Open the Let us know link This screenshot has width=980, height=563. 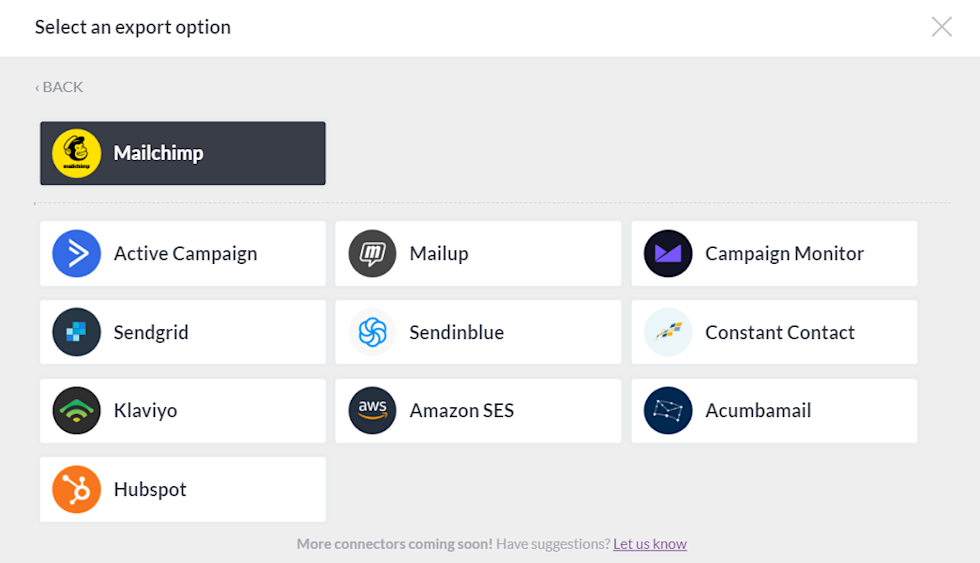650,544
